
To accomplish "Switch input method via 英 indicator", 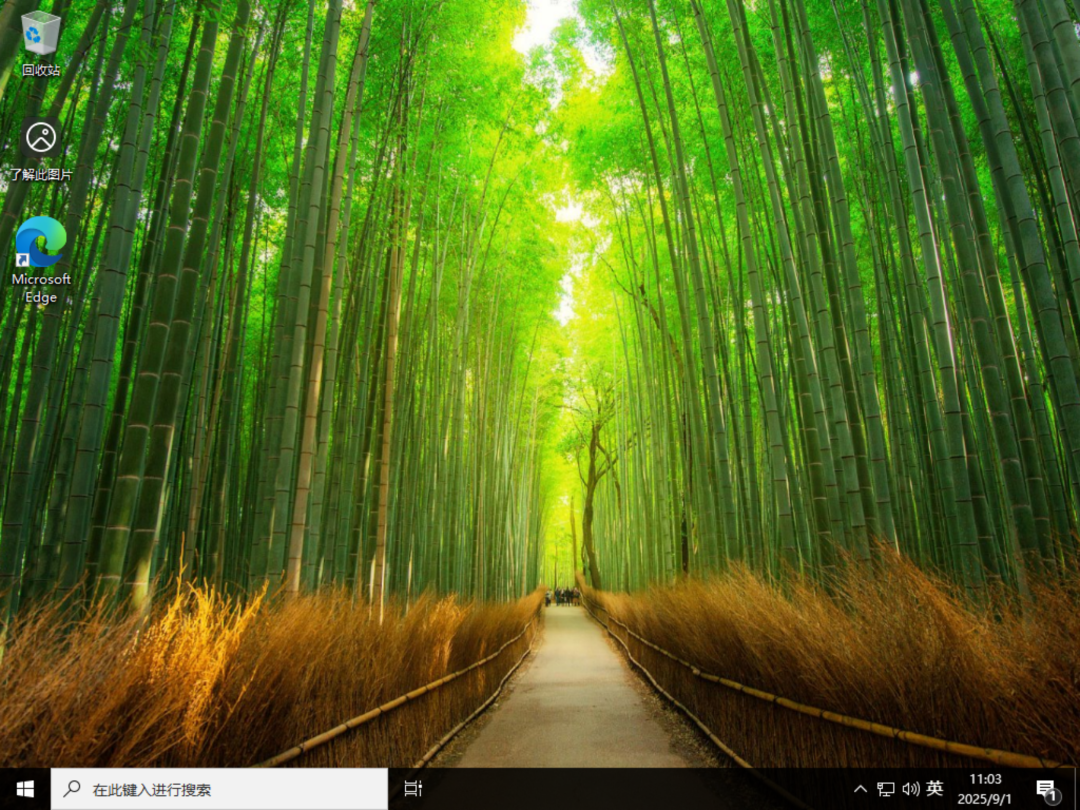I will (x=935, y=788).
